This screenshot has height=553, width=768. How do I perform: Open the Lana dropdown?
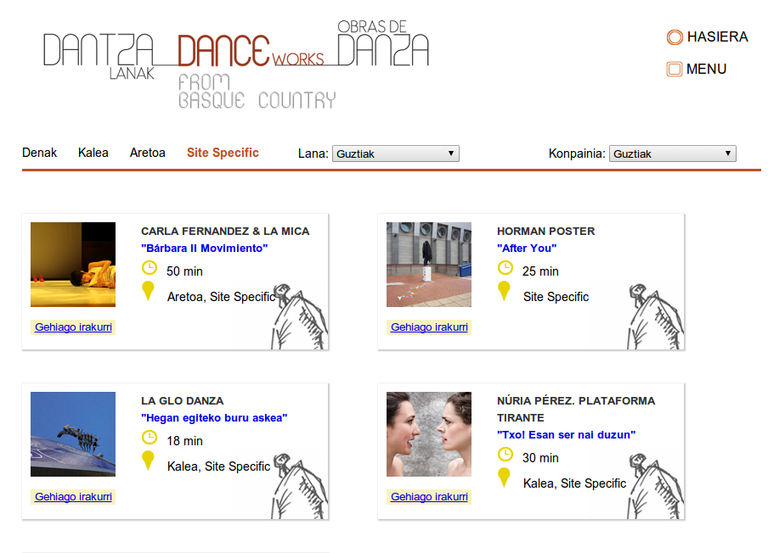[x=395, y=154]
